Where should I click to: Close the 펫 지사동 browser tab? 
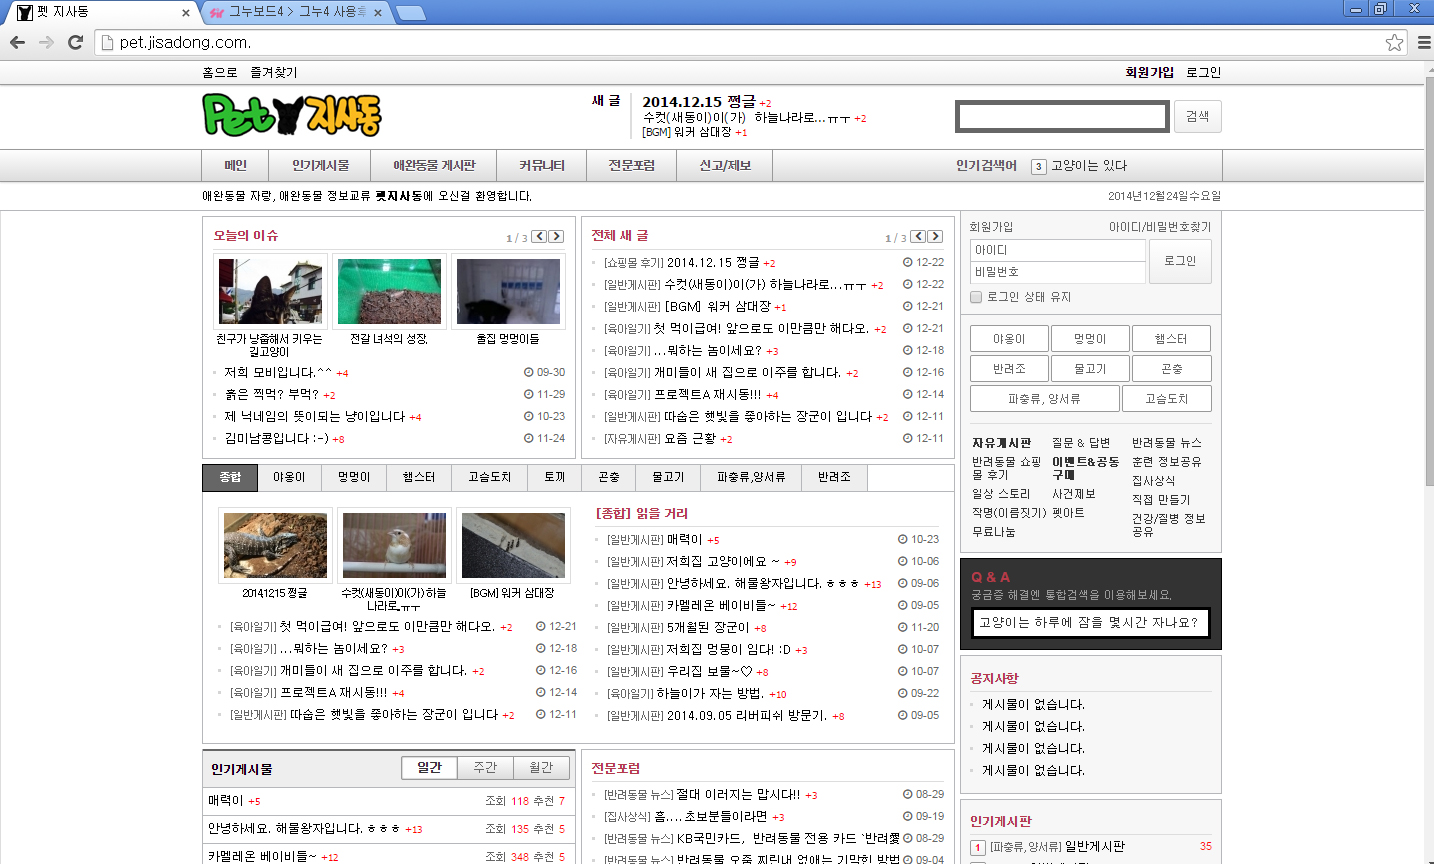click(x=186, y=13)
